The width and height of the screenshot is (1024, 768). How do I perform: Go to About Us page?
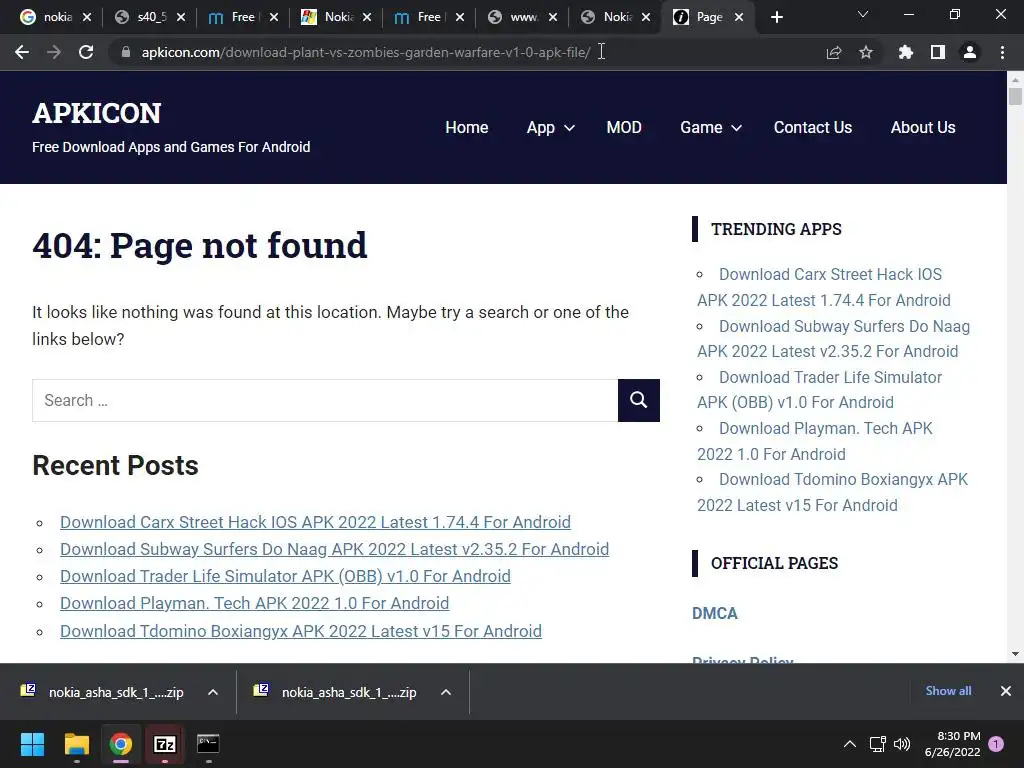pos(923,127)
